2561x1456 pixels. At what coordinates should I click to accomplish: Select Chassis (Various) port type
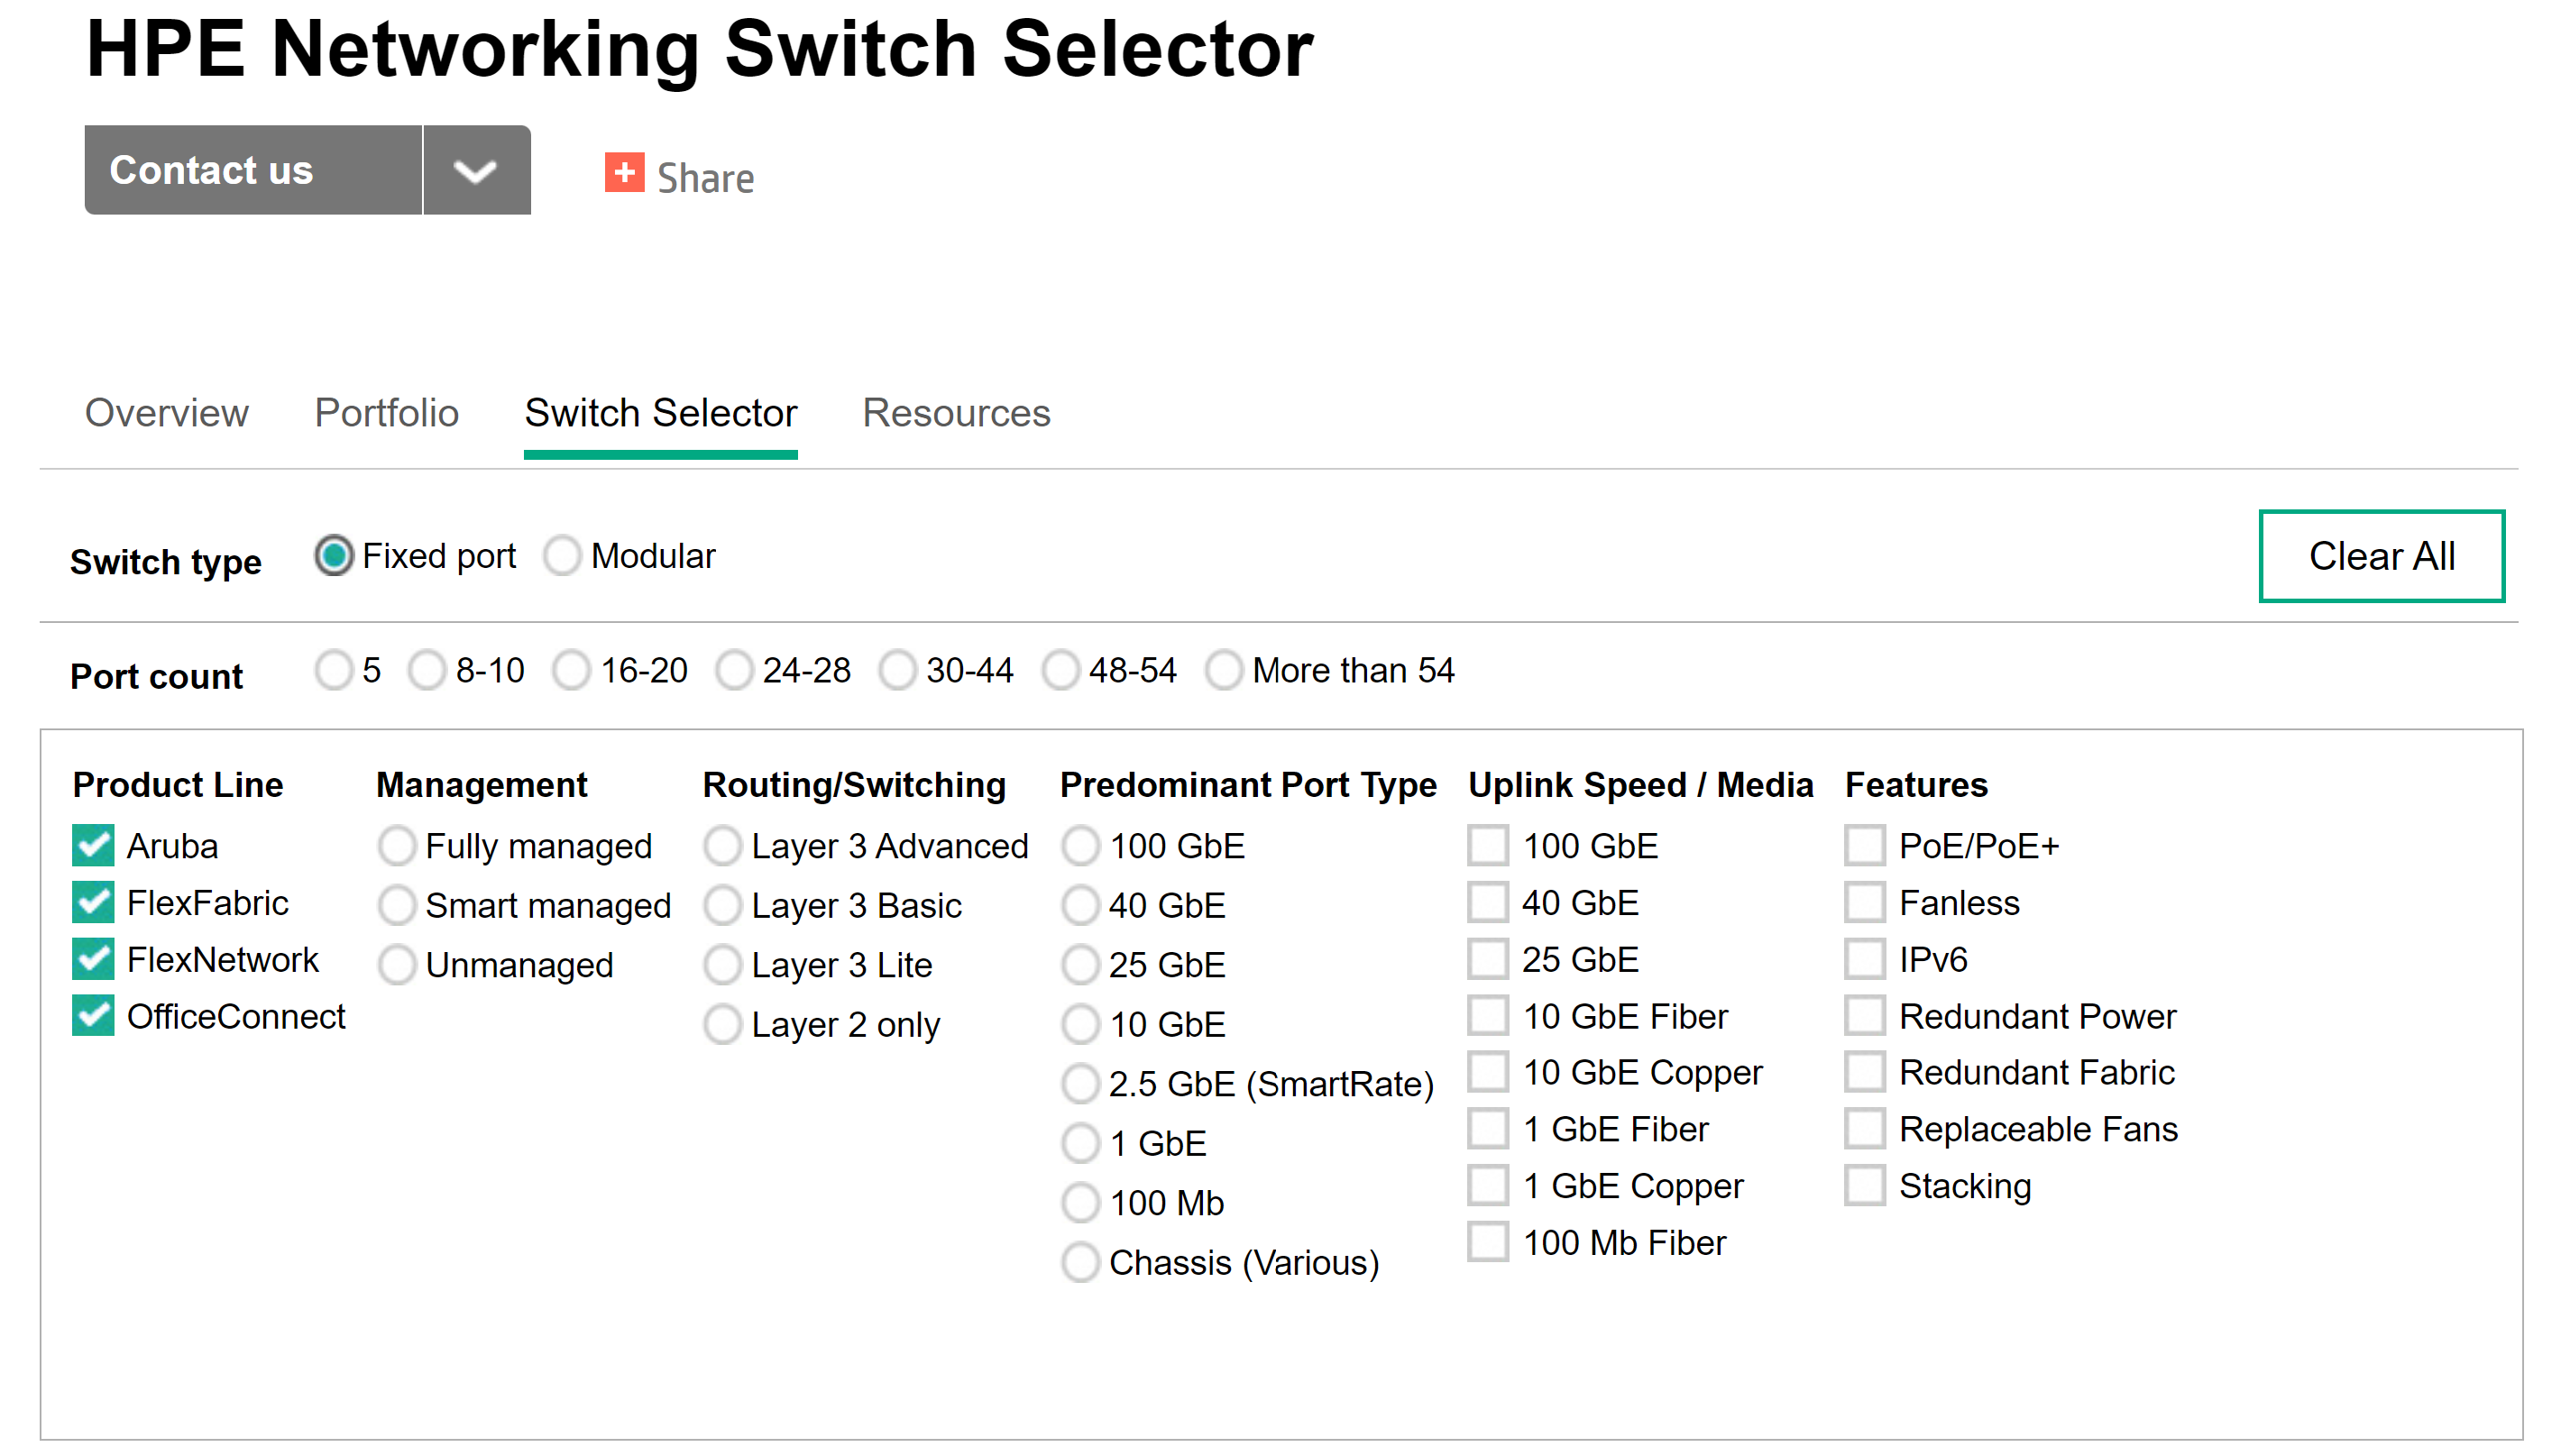coord(1080,1263)
